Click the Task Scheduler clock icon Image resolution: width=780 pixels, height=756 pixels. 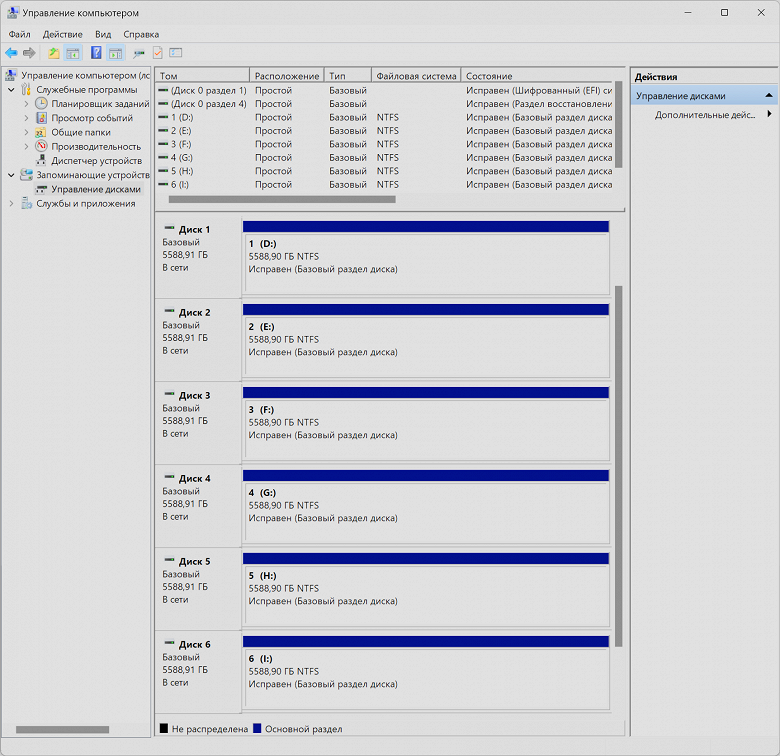point(41,104)
